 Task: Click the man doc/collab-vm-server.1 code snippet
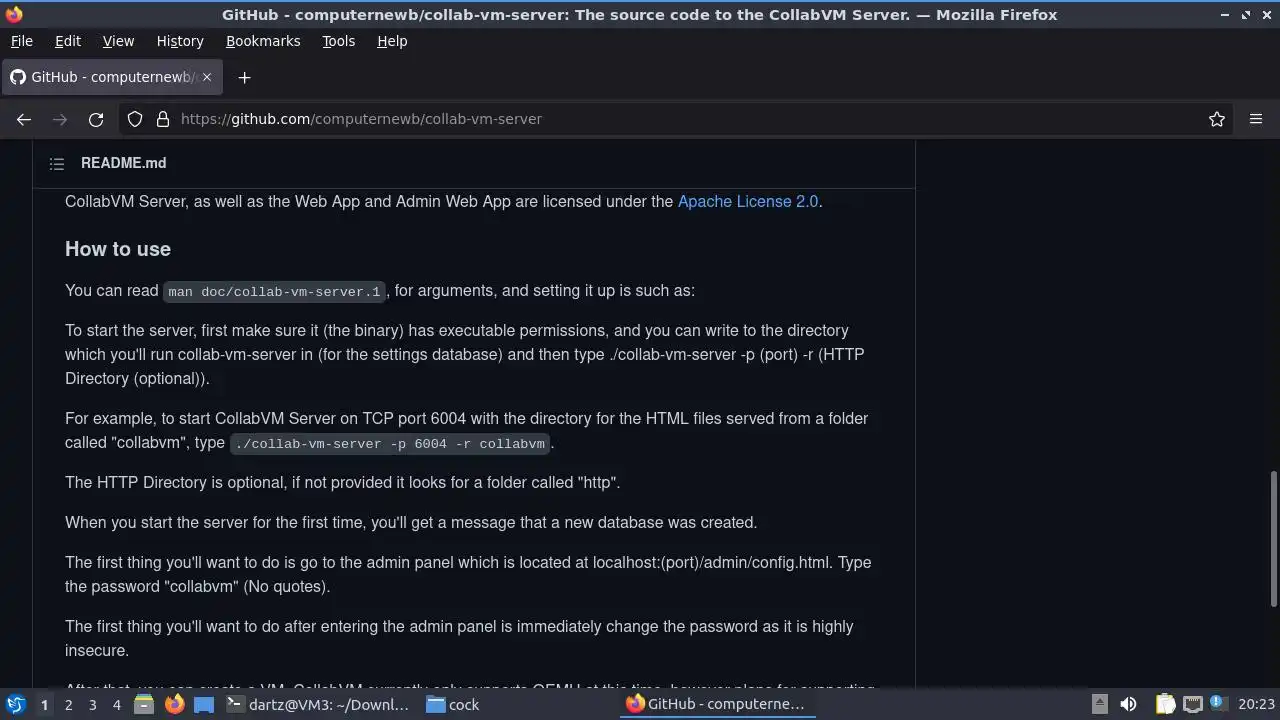275,291
